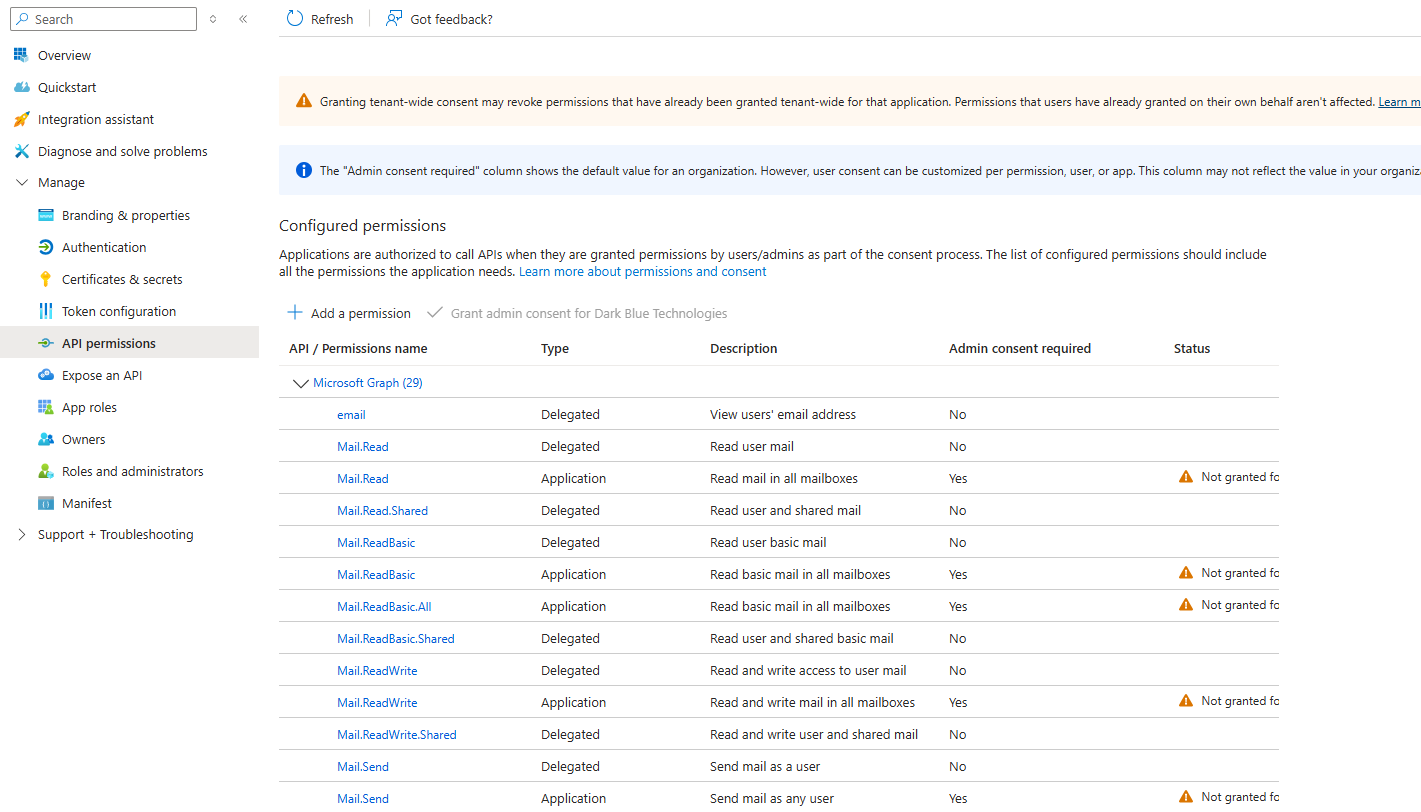This screenshot has width=1421, height=812.
Task: Click the Type column header
Action: (x=555, y=349)
